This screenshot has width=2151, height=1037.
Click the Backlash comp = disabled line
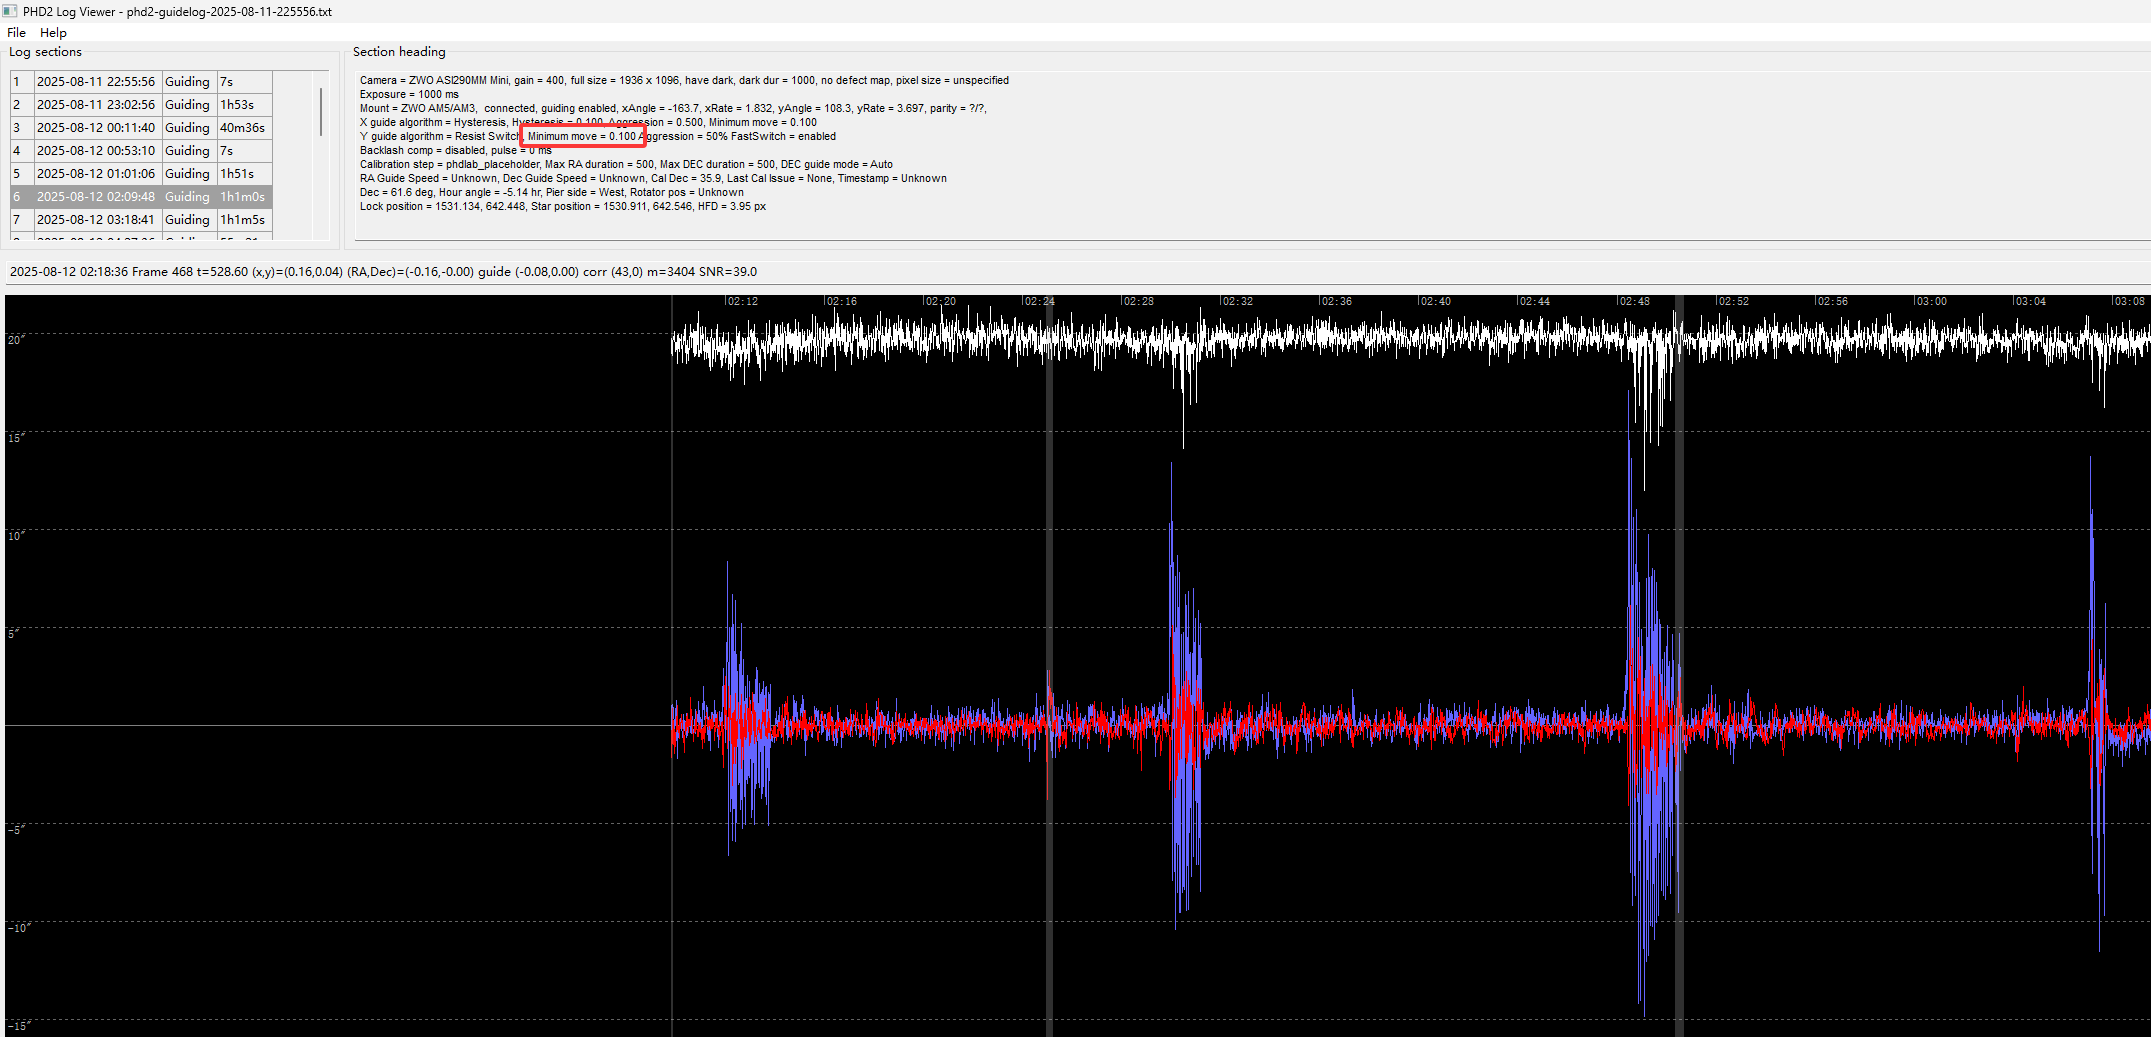(x=455, y=151)
